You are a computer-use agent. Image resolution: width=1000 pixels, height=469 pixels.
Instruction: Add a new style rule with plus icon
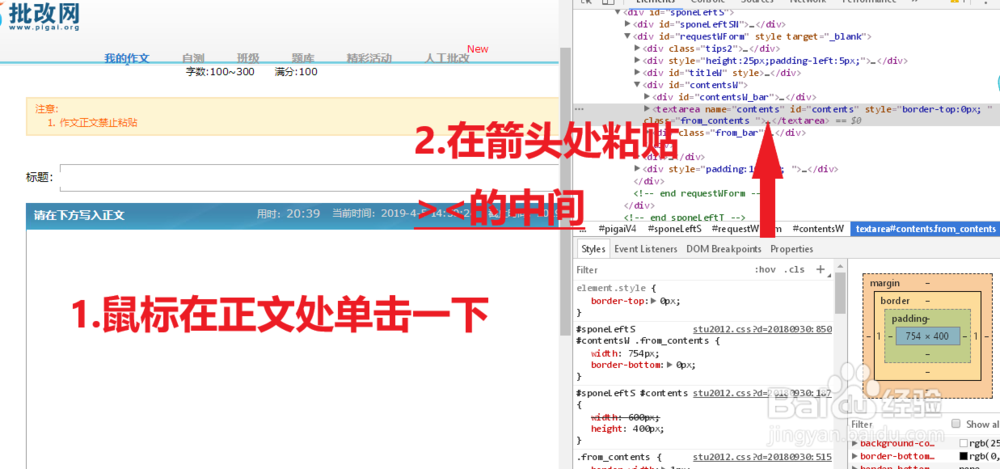pyautogui.click(x=820, y=269)
